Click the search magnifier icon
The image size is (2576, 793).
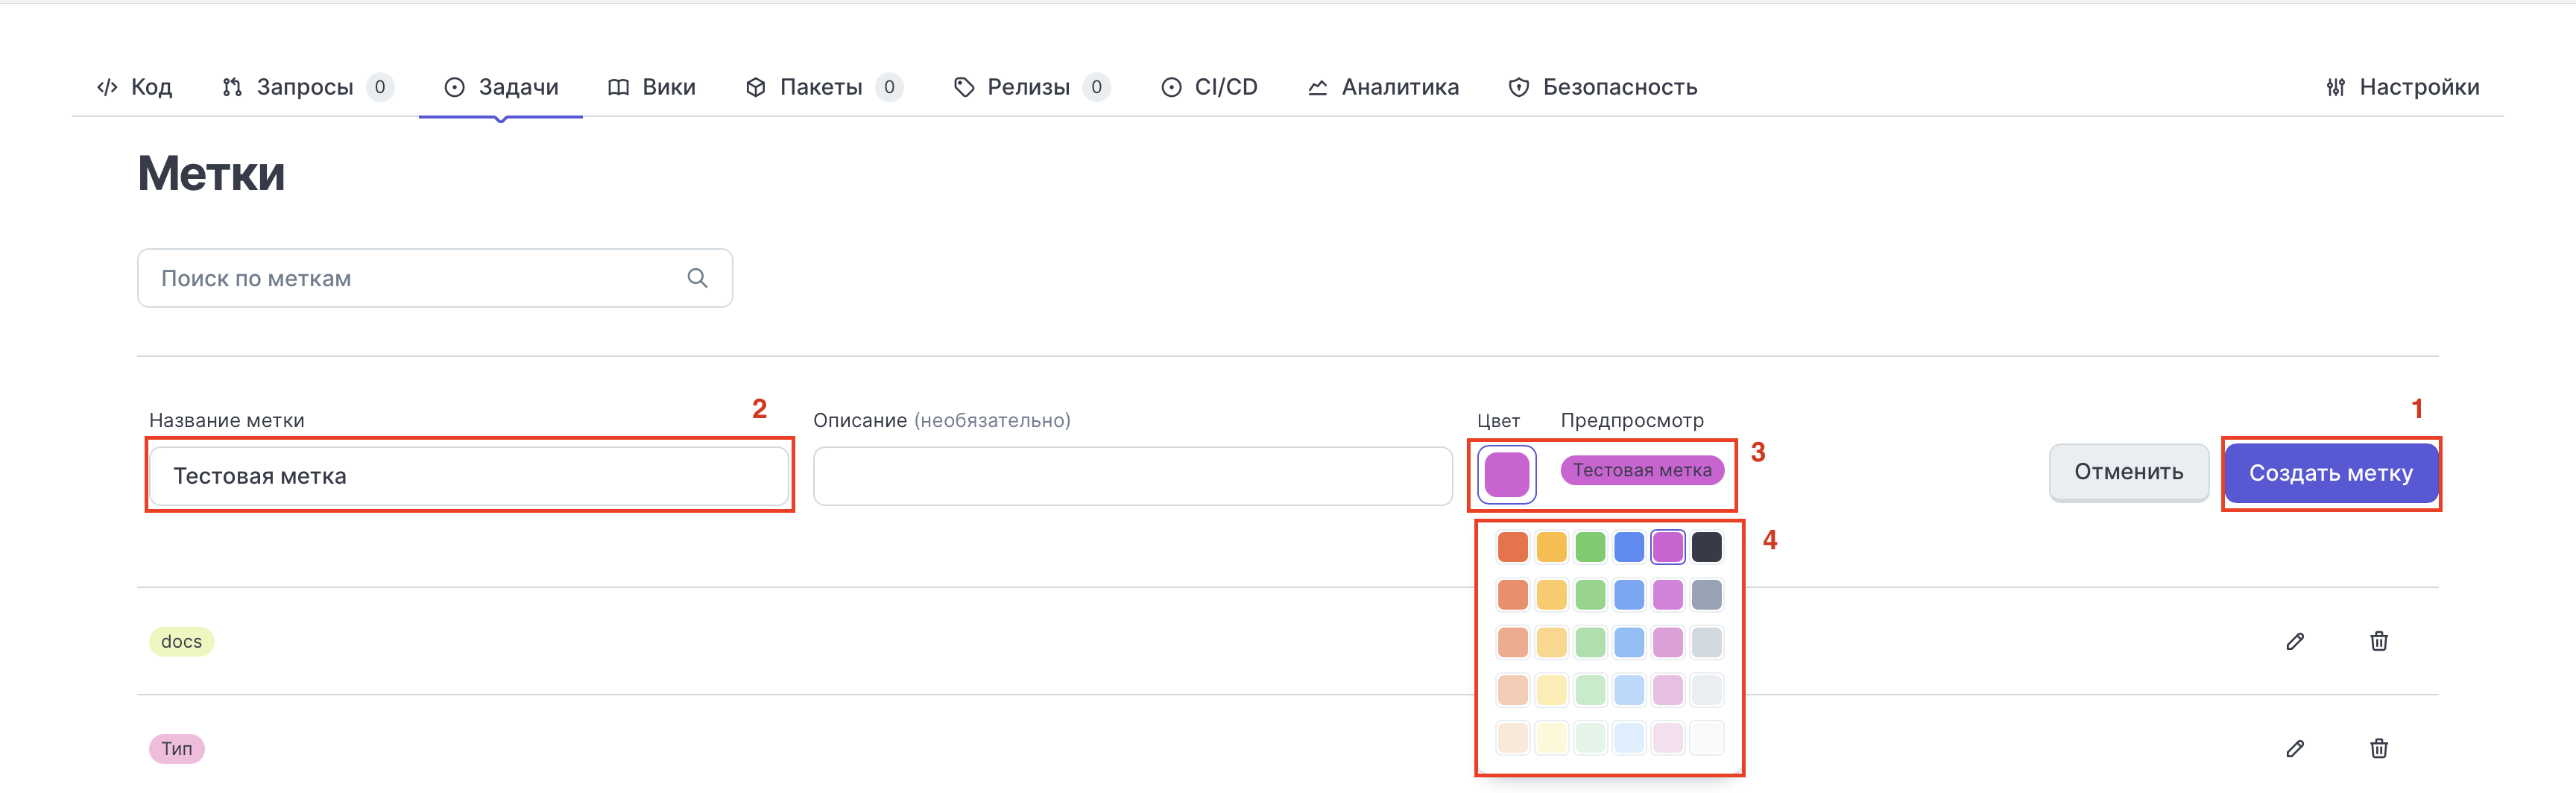[x=697, y=278]
